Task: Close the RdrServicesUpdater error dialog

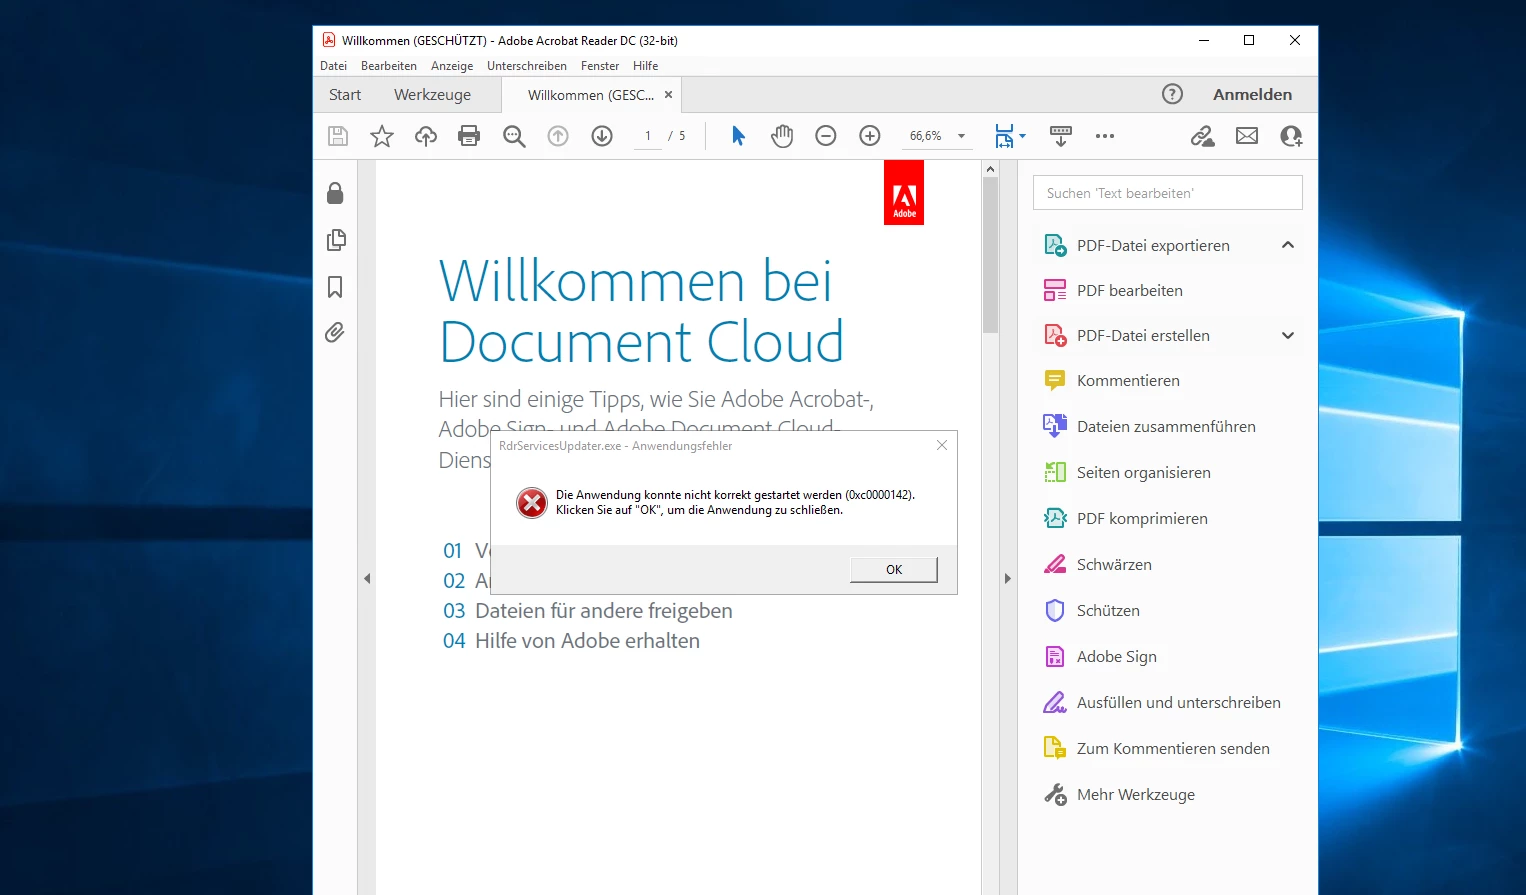Action: click(942, 445)
